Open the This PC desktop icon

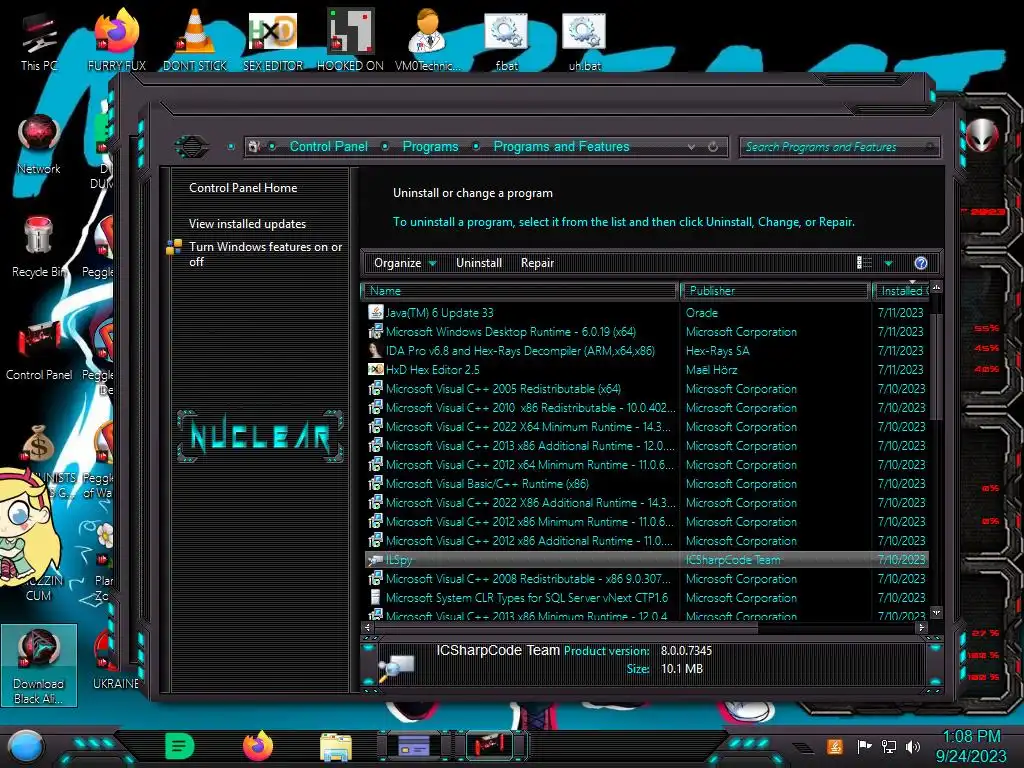[39, 40]
